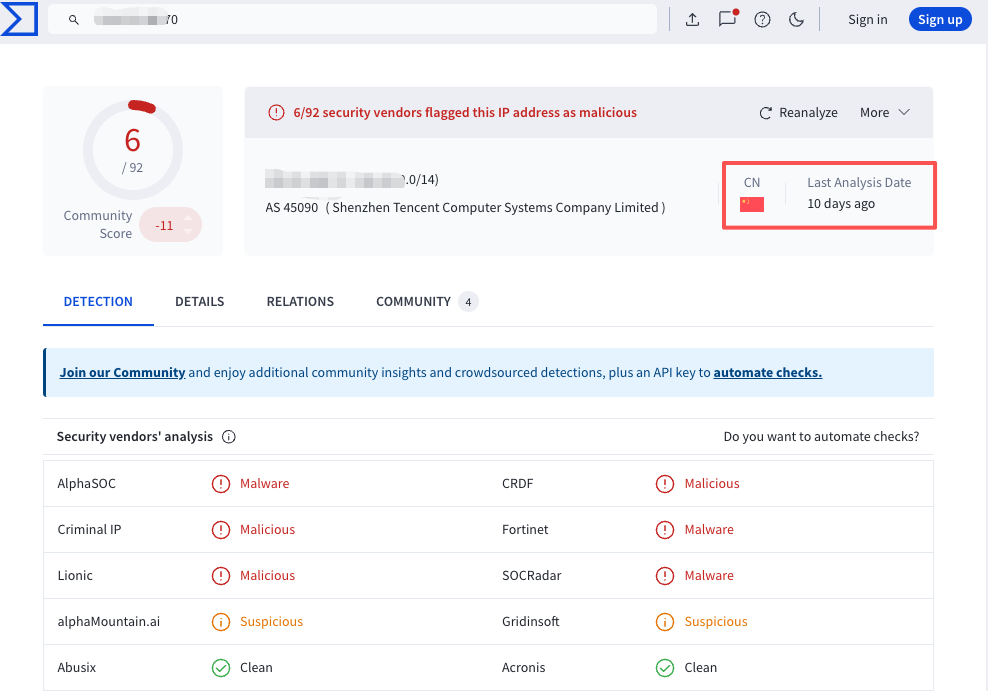Image resolution: width=988 pixels, height=691 pixels.
Task: Upvote the community score with the up arrow
Action: click(187, 218)
